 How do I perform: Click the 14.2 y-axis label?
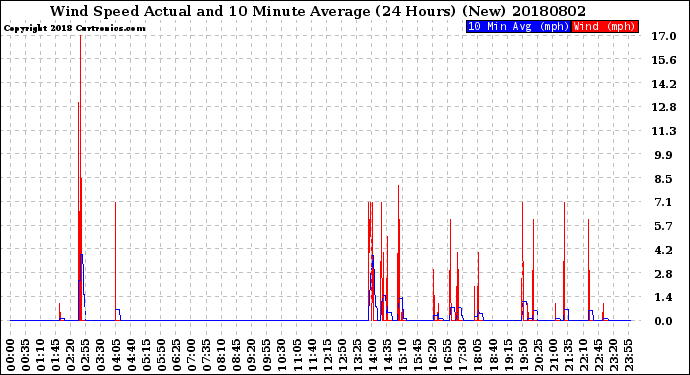point(664,84)
